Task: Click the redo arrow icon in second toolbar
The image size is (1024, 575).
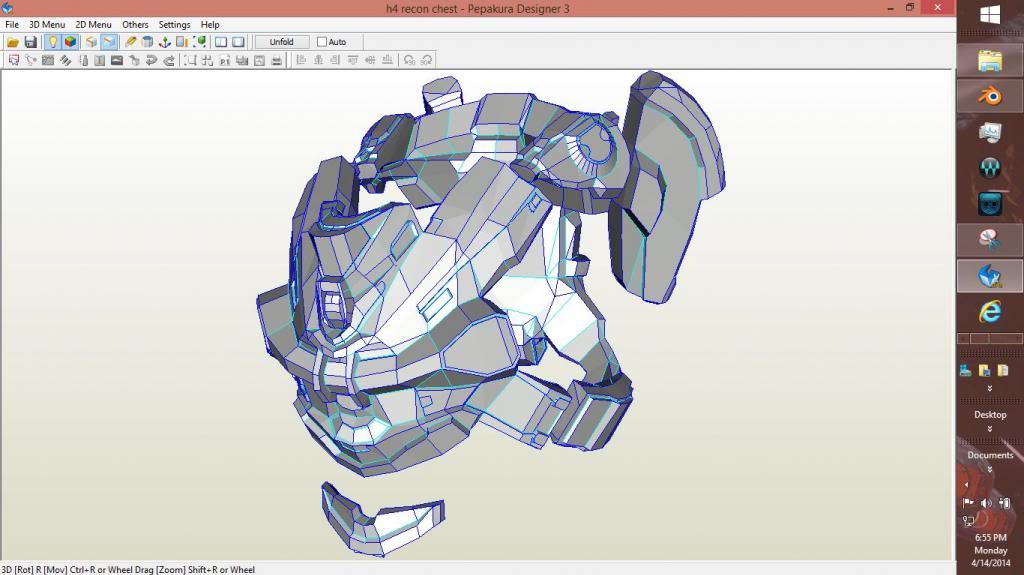Action: (169, 60)
